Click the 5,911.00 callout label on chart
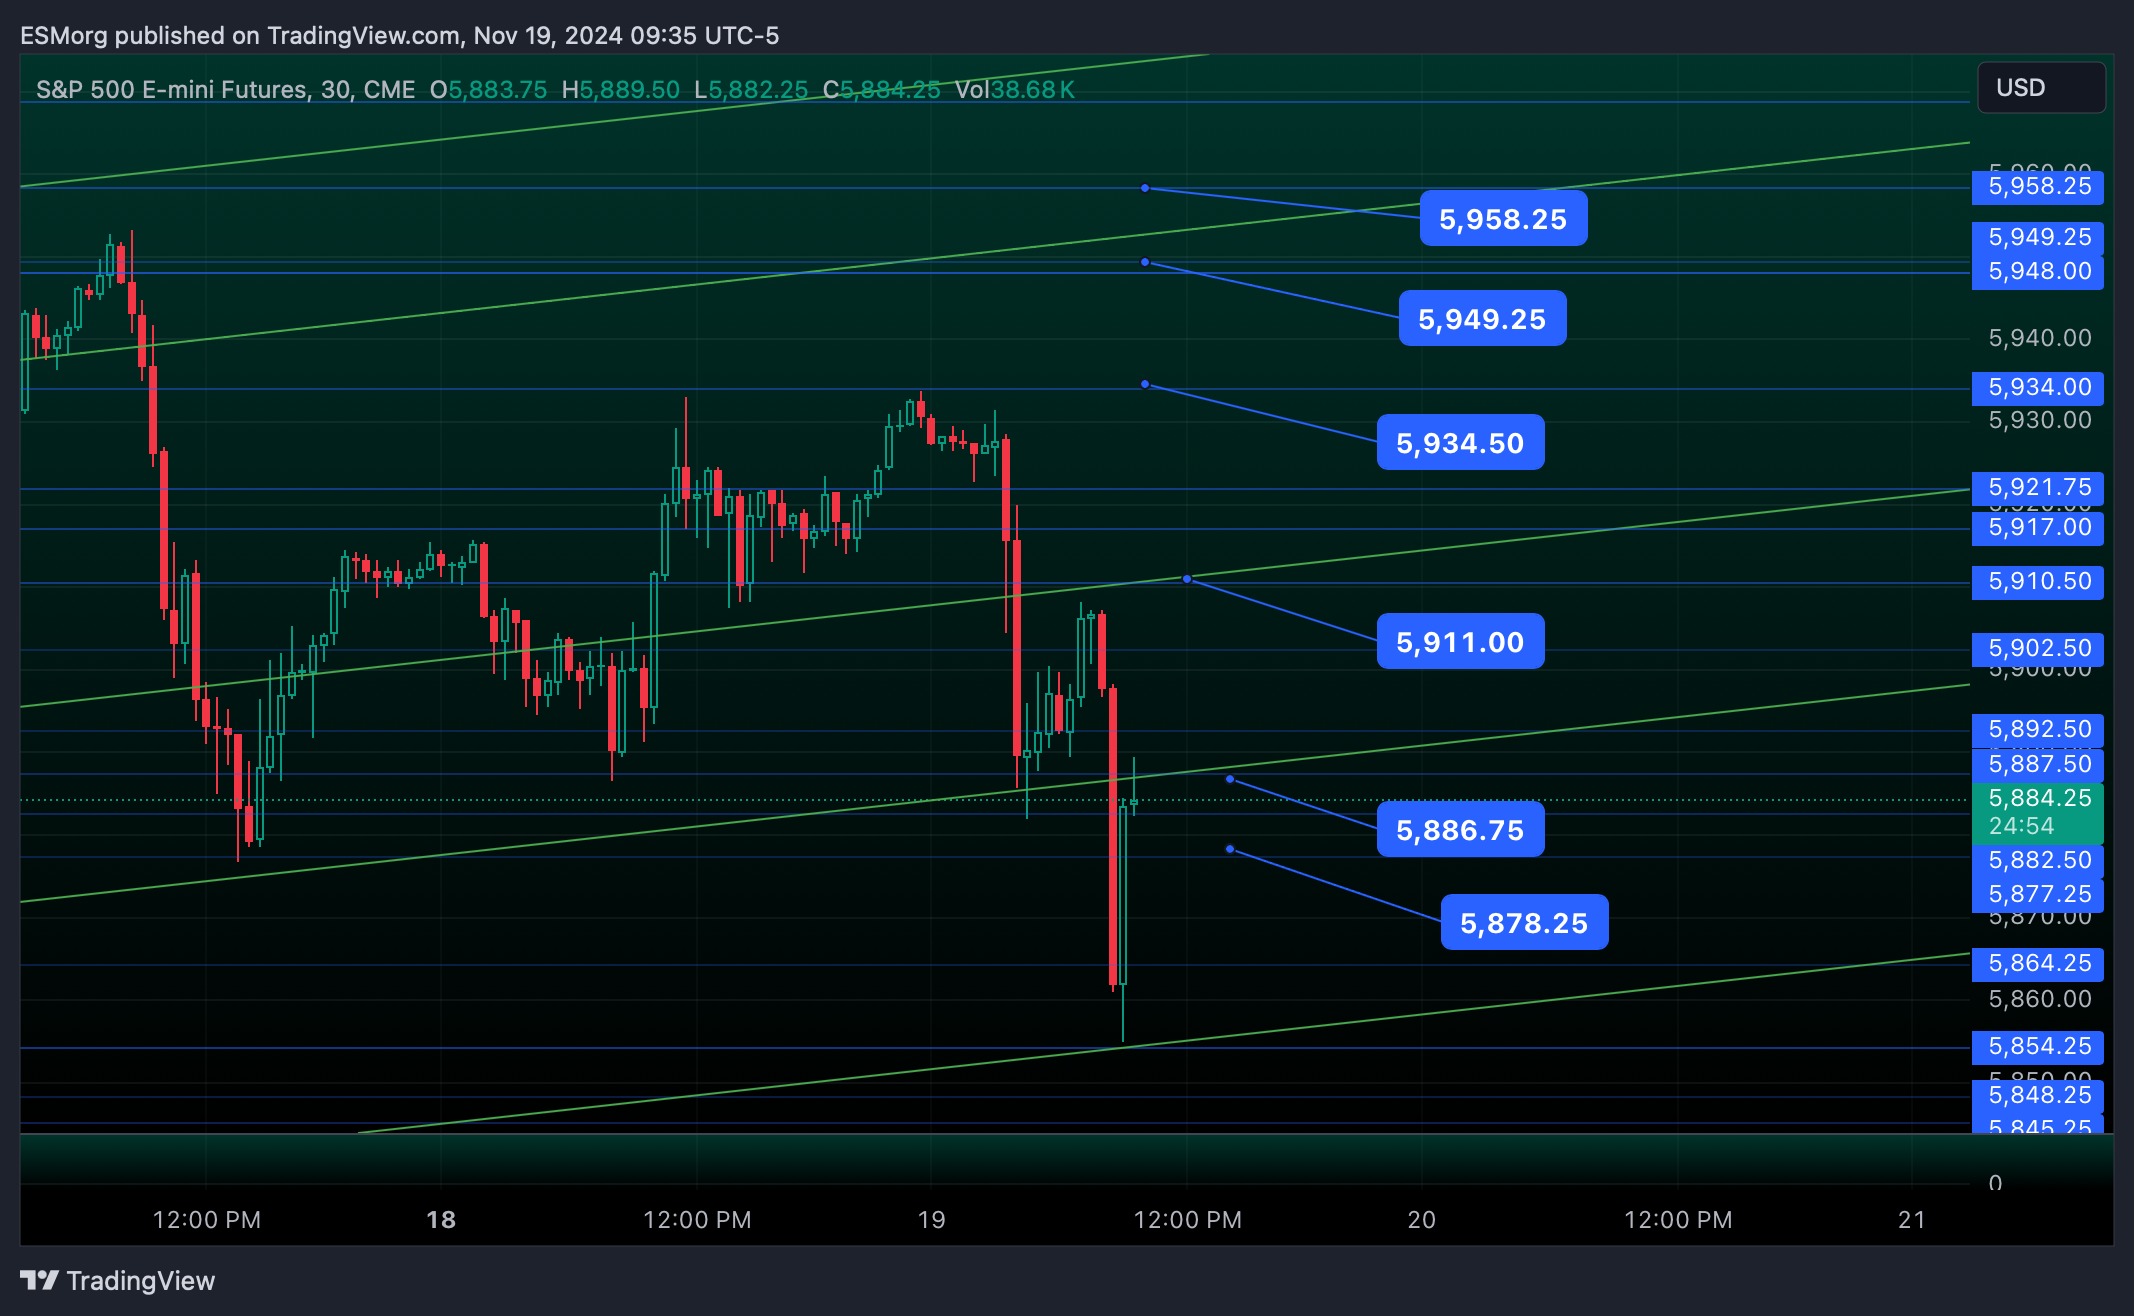 (x=1460, y=642)
